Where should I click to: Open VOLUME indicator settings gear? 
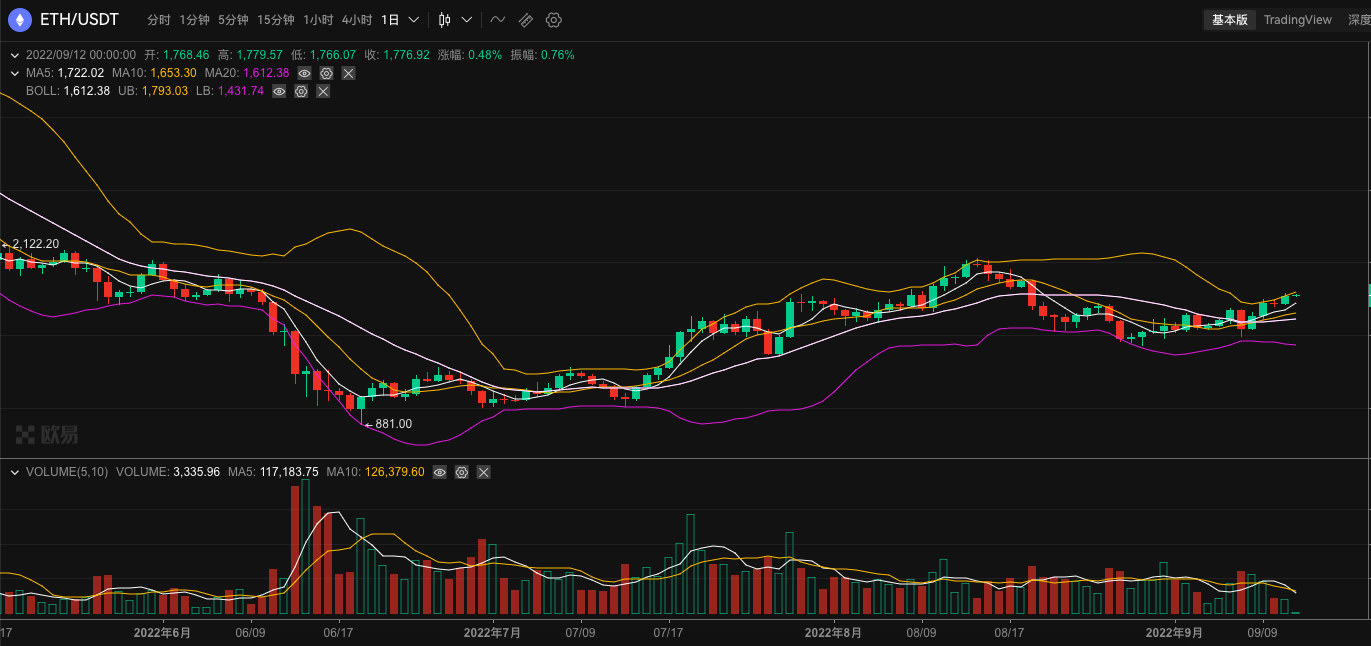click(461, 472)
